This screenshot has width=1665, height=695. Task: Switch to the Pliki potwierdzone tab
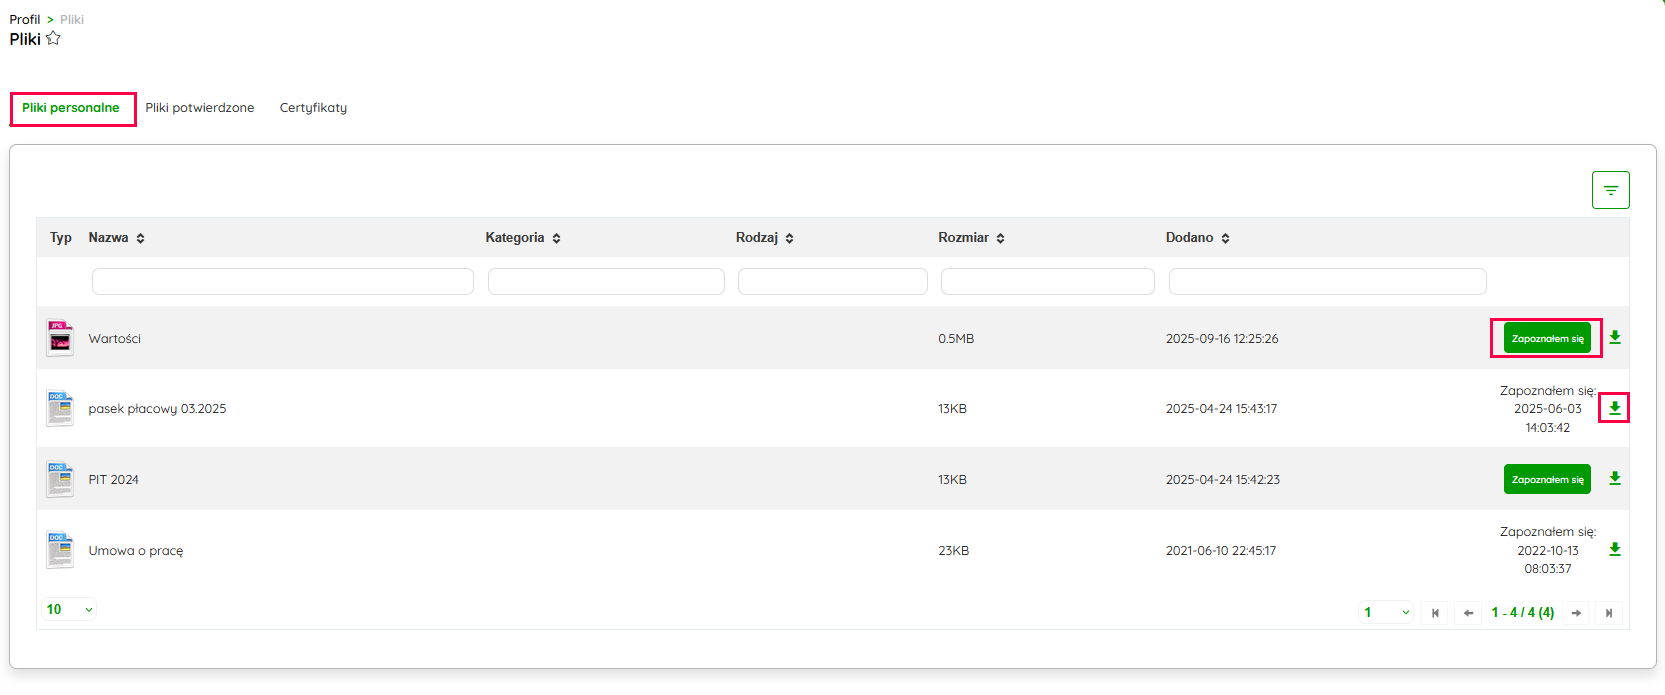[199, 108]
